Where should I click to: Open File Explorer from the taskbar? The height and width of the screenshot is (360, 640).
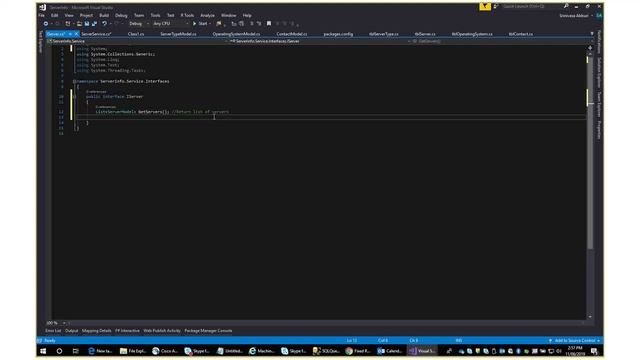pos(133,351)
